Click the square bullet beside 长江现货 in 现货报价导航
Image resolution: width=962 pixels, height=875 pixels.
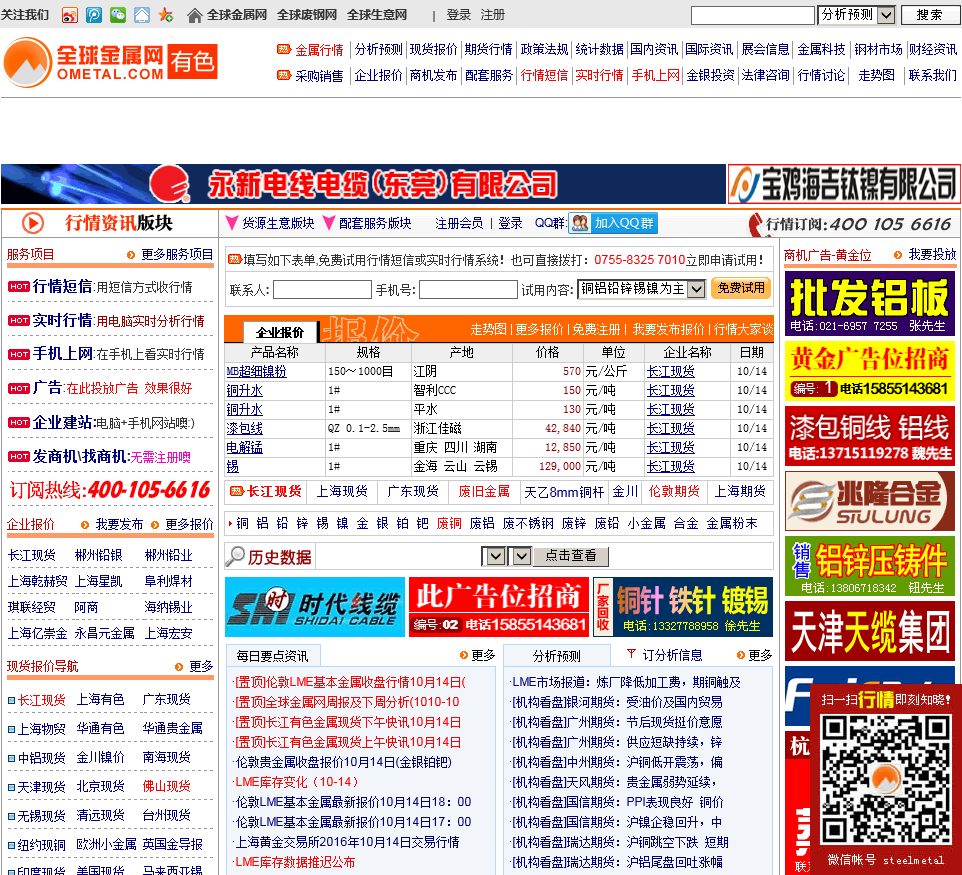11,700
